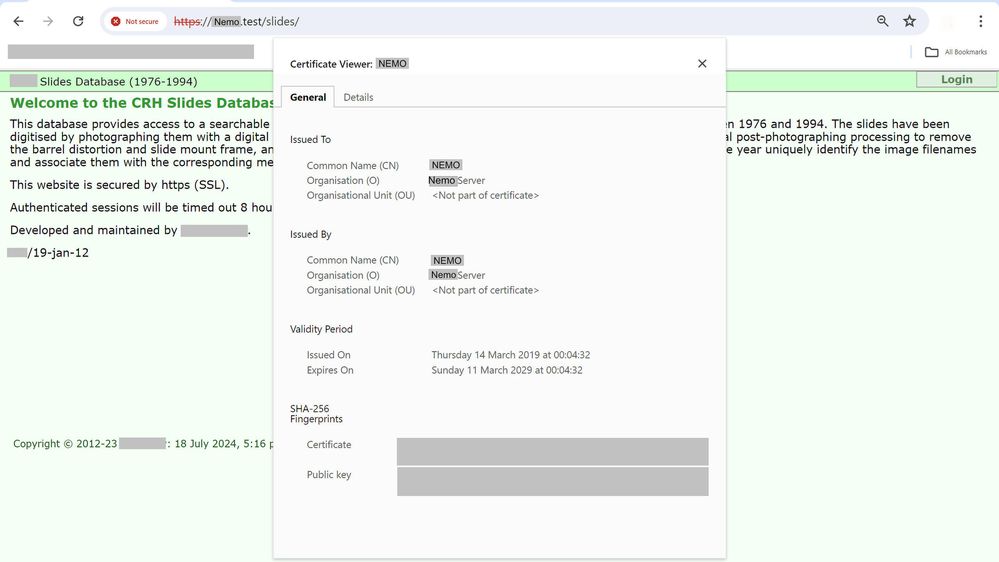
Task: Close the Certificate Viewer dialog
Action: click(x=702, y=64)
